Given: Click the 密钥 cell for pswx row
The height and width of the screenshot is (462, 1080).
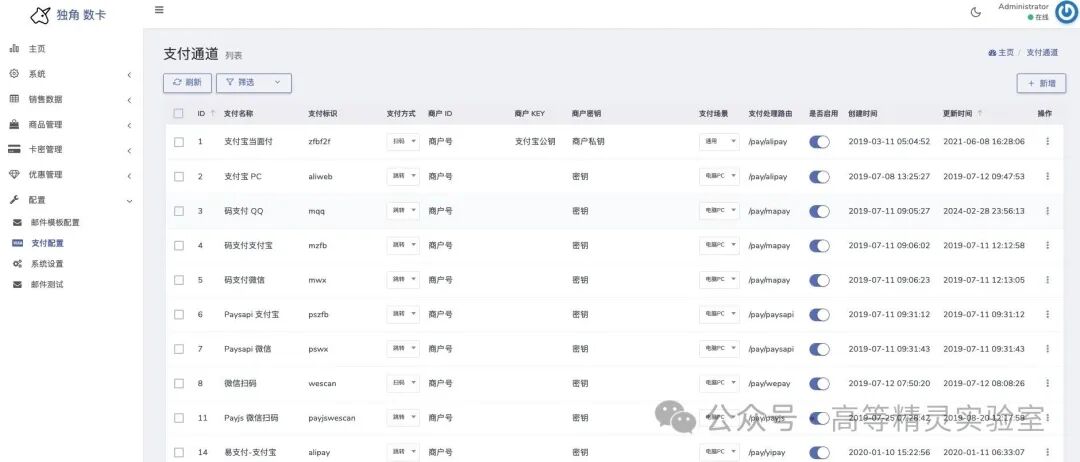Looking at the screenshot, I should [580, 349].
